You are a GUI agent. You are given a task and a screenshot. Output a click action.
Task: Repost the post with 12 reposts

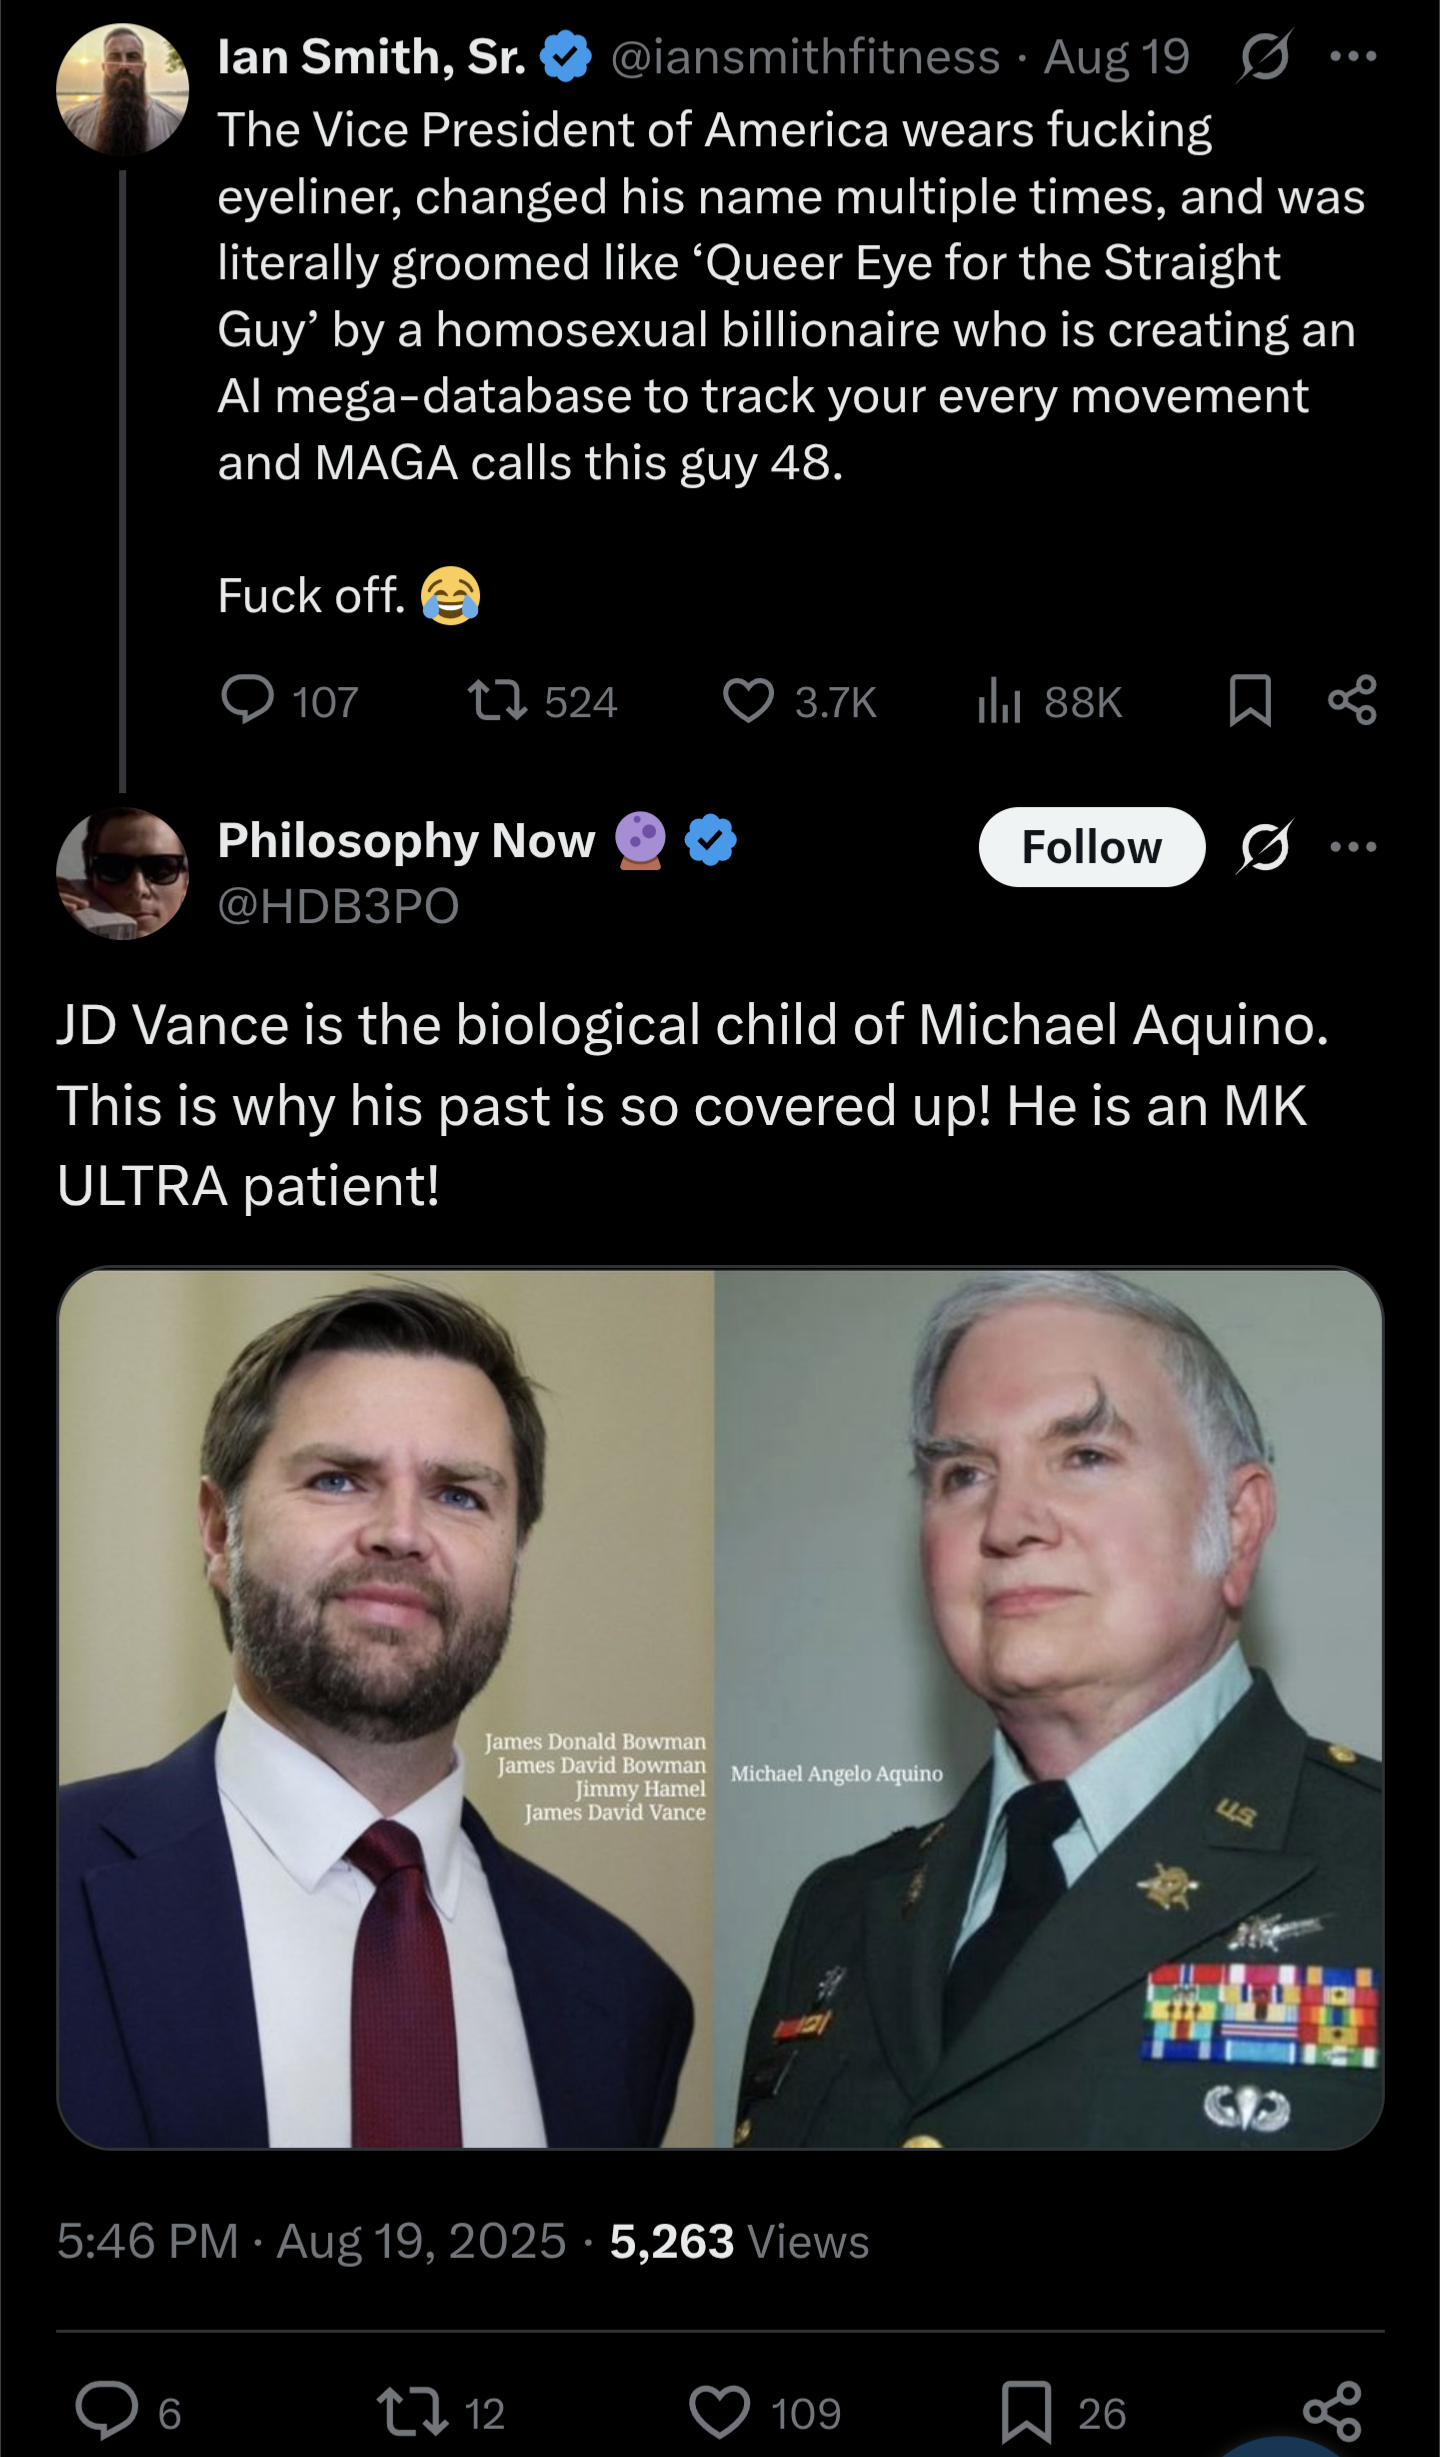[412, 2412]
